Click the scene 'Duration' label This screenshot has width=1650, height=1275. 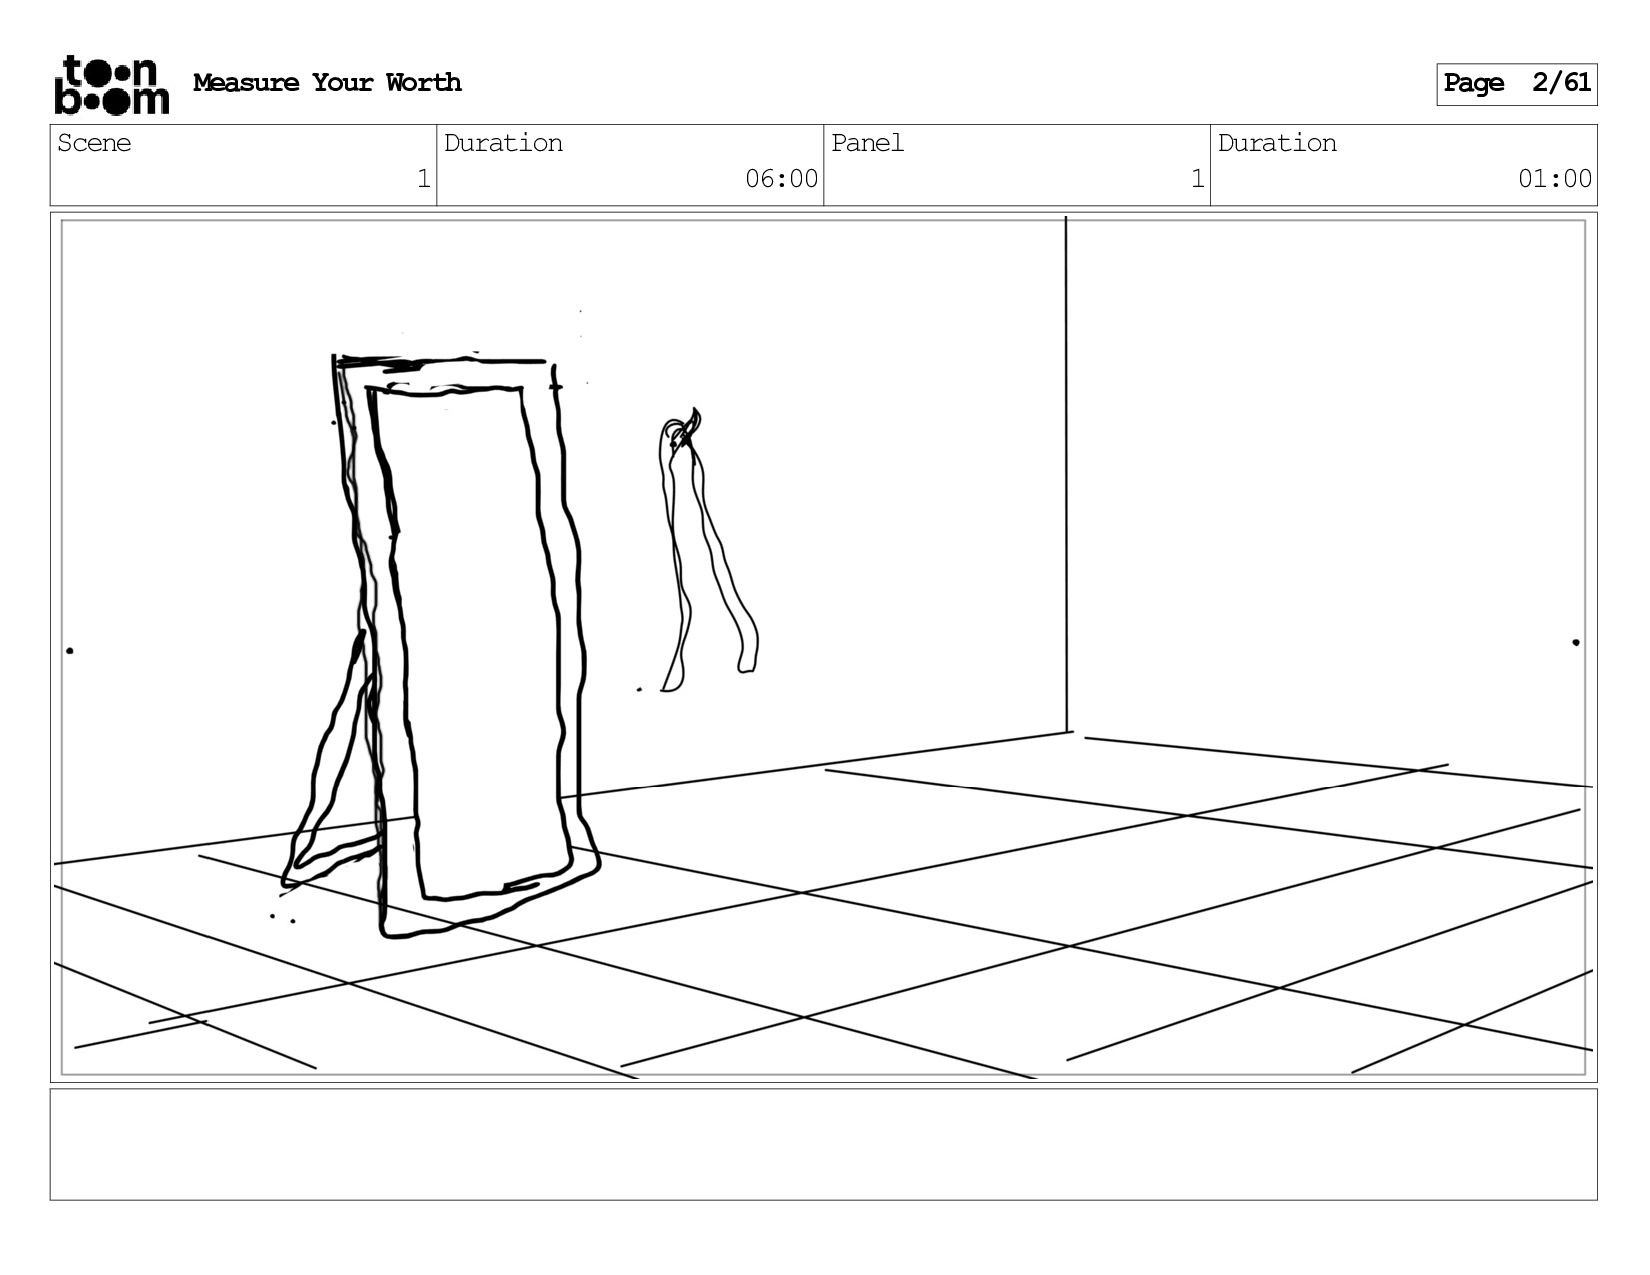(503, 143)
